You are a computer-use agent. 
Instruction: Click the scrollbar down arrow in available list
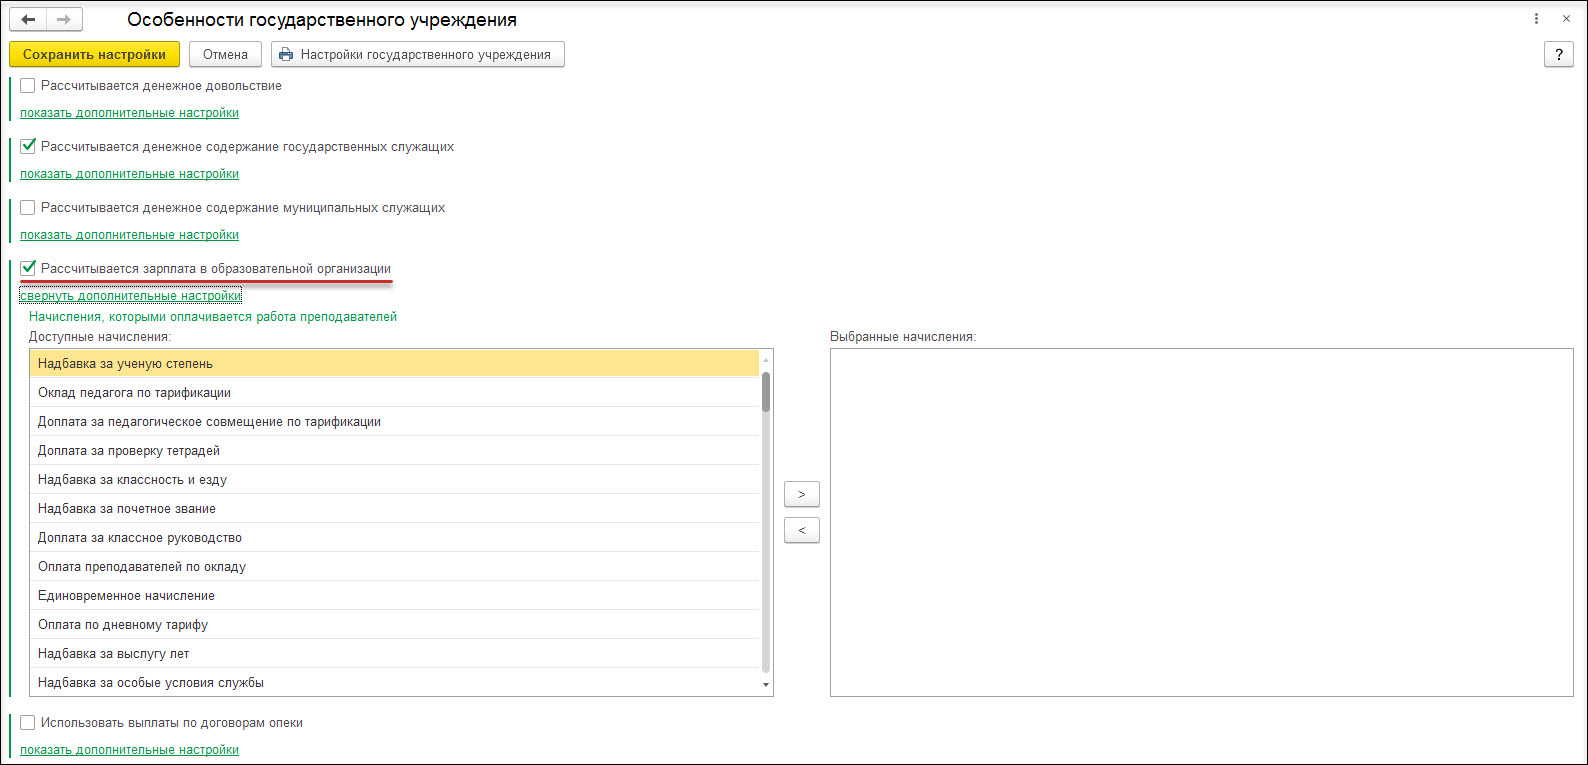coord(766,685)
